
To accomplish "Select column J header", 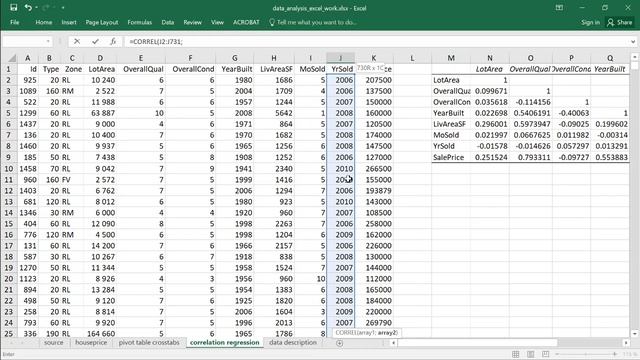I will click(340, 58).
